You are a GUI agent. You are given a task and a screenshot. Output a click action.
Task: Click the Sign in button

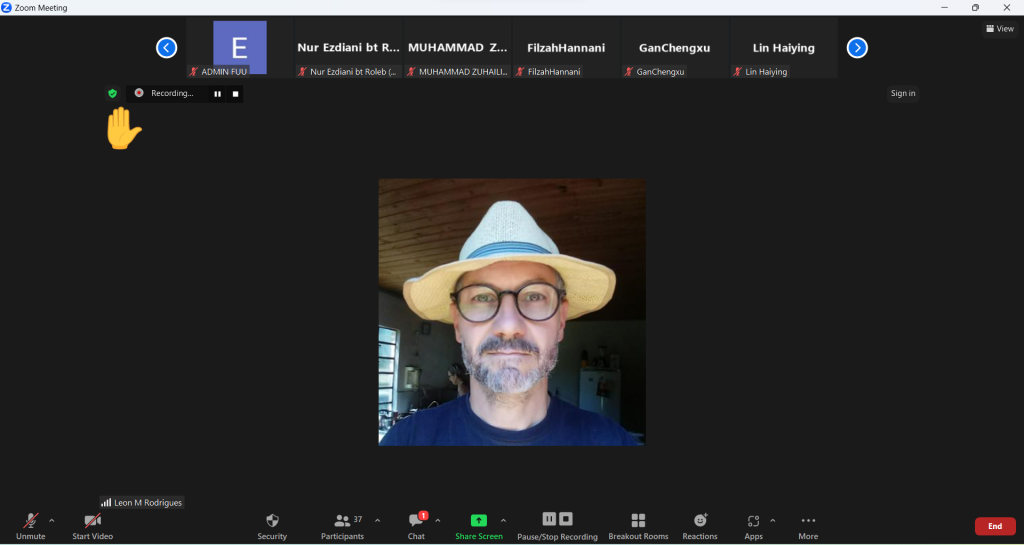903,93
